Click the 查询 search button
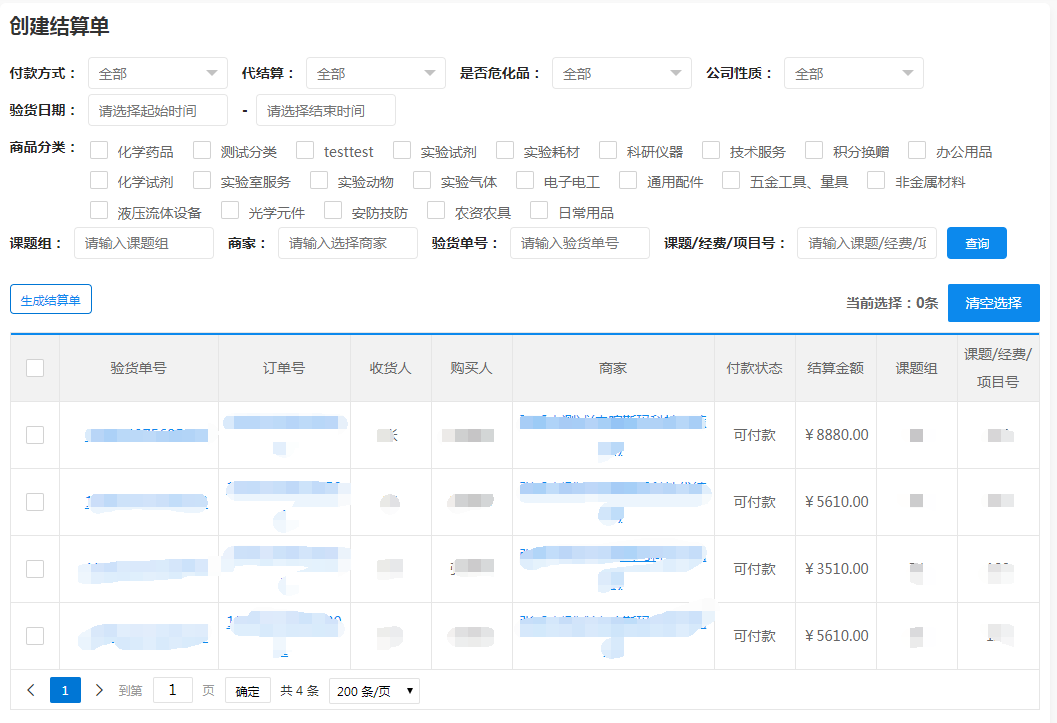The height and width of the screenshot is (723, 1057). click(x=976, y=243)
